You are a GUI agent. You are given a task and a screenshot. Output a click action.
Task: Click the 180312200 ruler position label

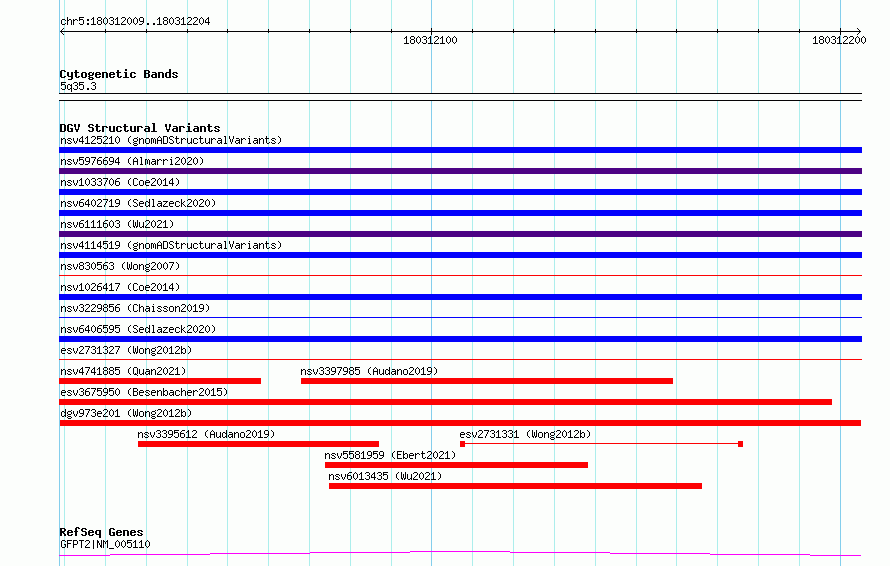[839, 40]
